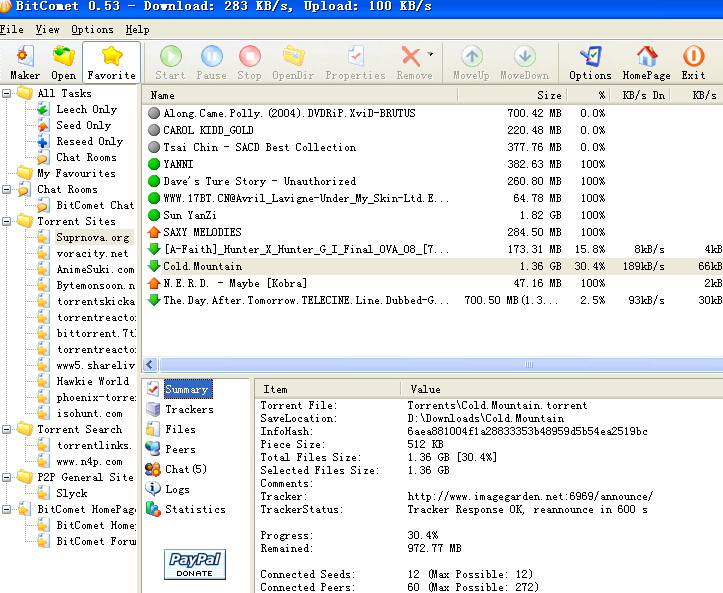
Task: Select the Cold.Mountain download task
Action: 433,267
